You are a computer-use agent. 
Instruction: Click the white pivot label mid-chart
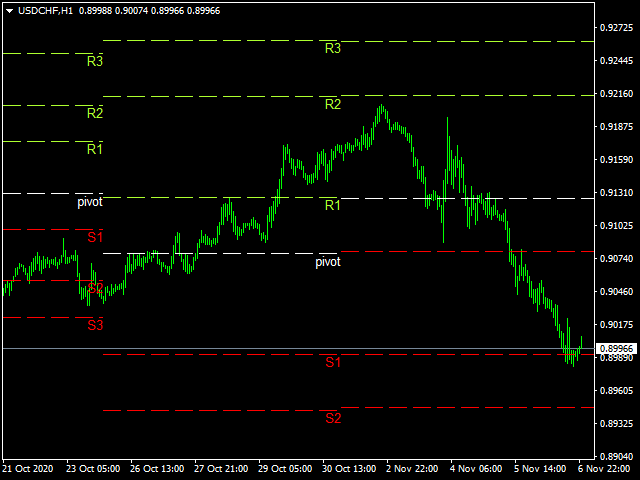click(x=328, y=262)
